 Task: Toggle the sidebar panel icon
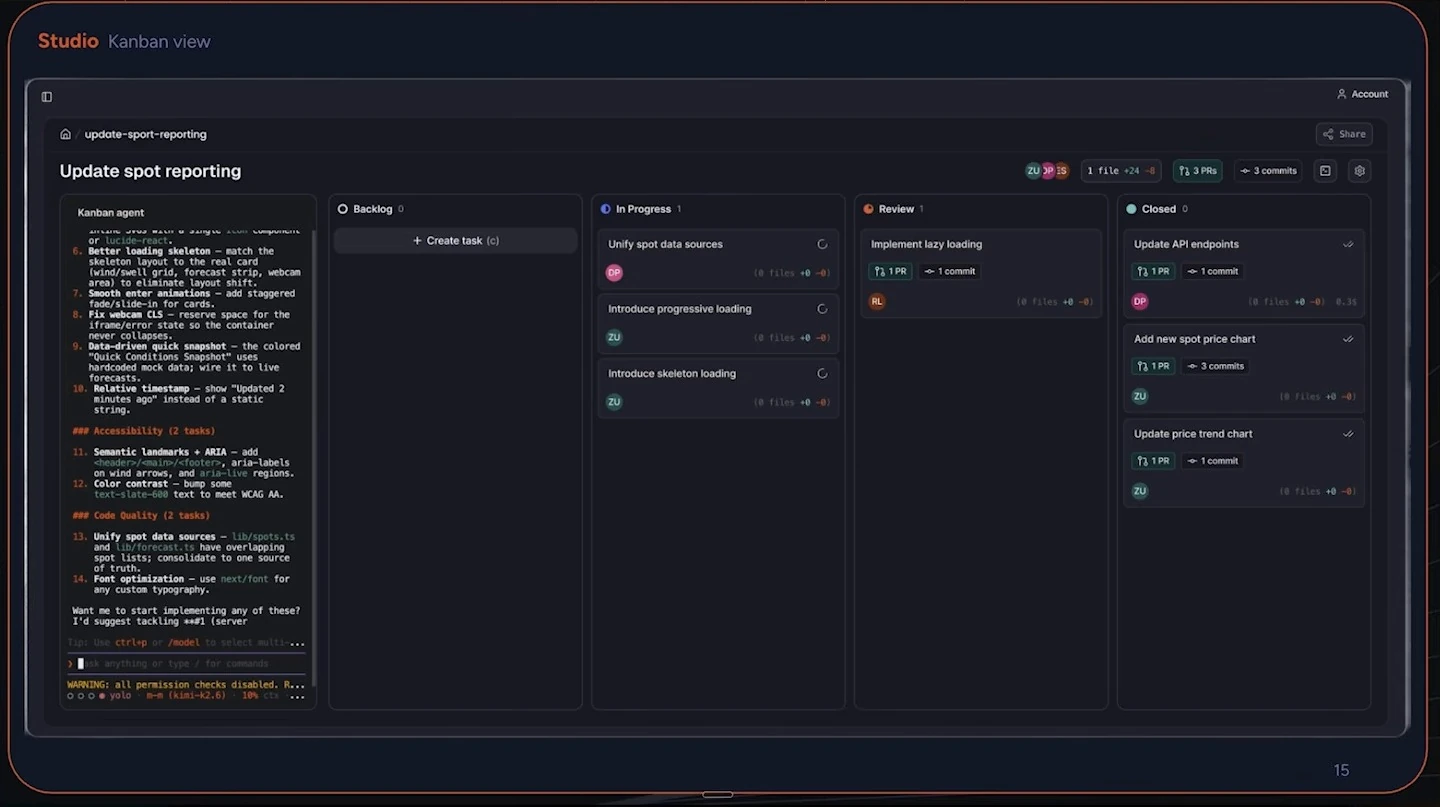pos(47,97)
